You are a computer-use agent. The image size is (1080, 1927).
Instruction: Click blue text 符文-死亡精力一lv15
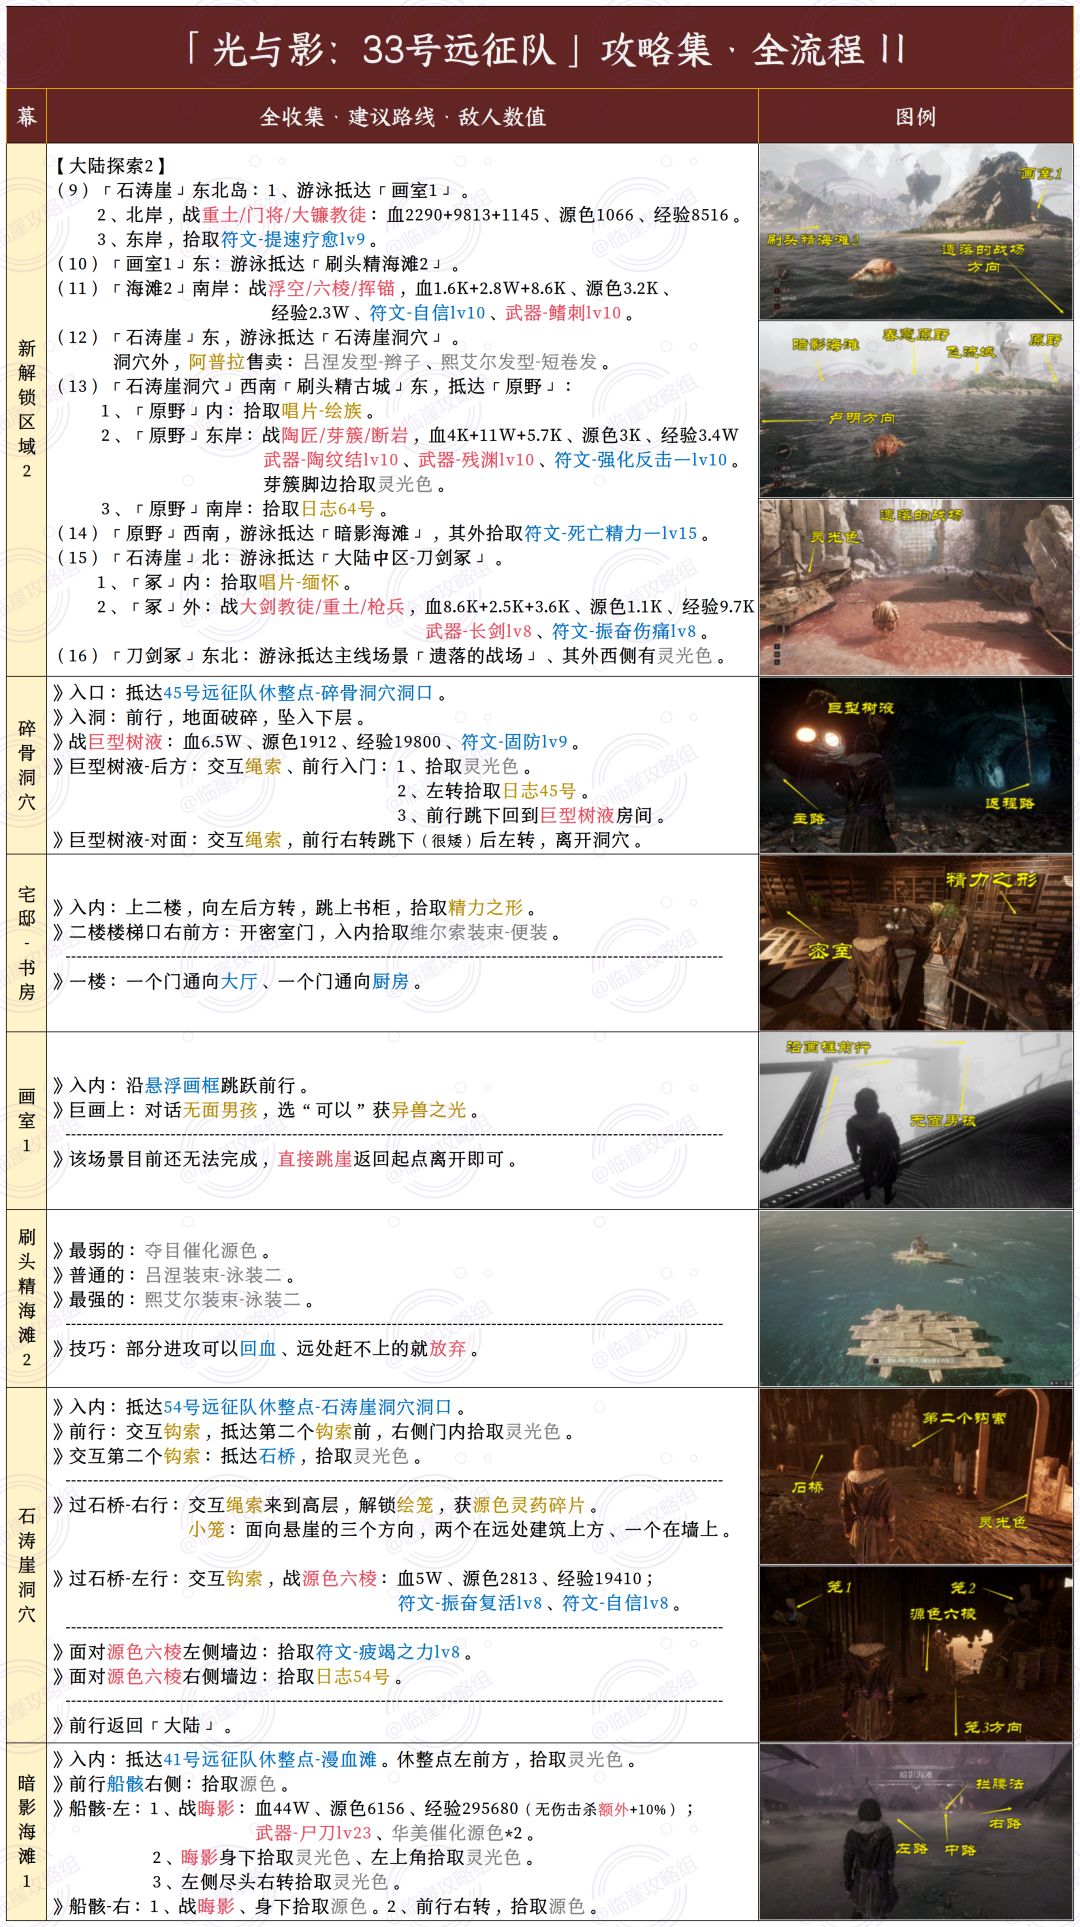coord(610,534)
